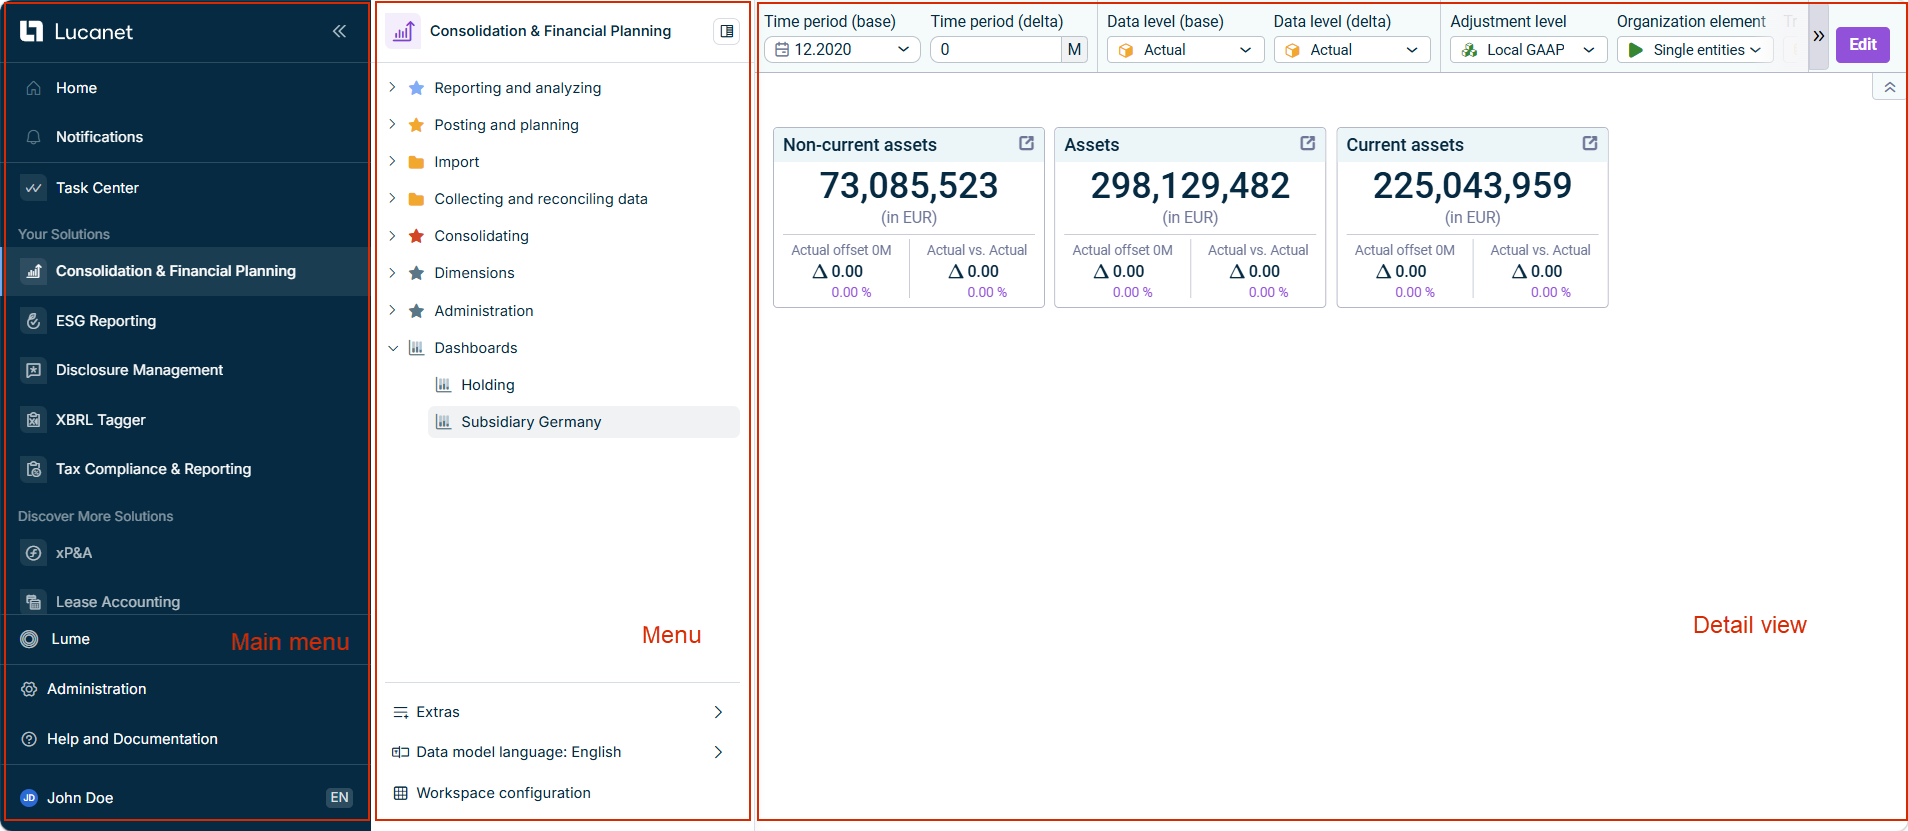Screen dimensions: 1908x831
Task: Expand Reporting and analyzing node
Action: (x=392, y=88)
